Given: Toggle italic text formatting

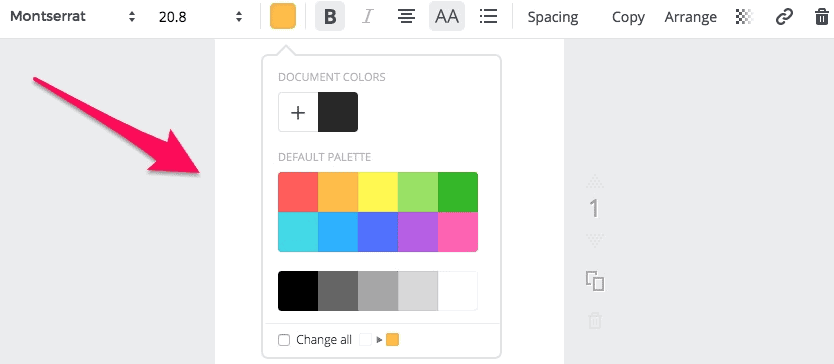Looking at the screenshot, I should click(x=367, y=16).
